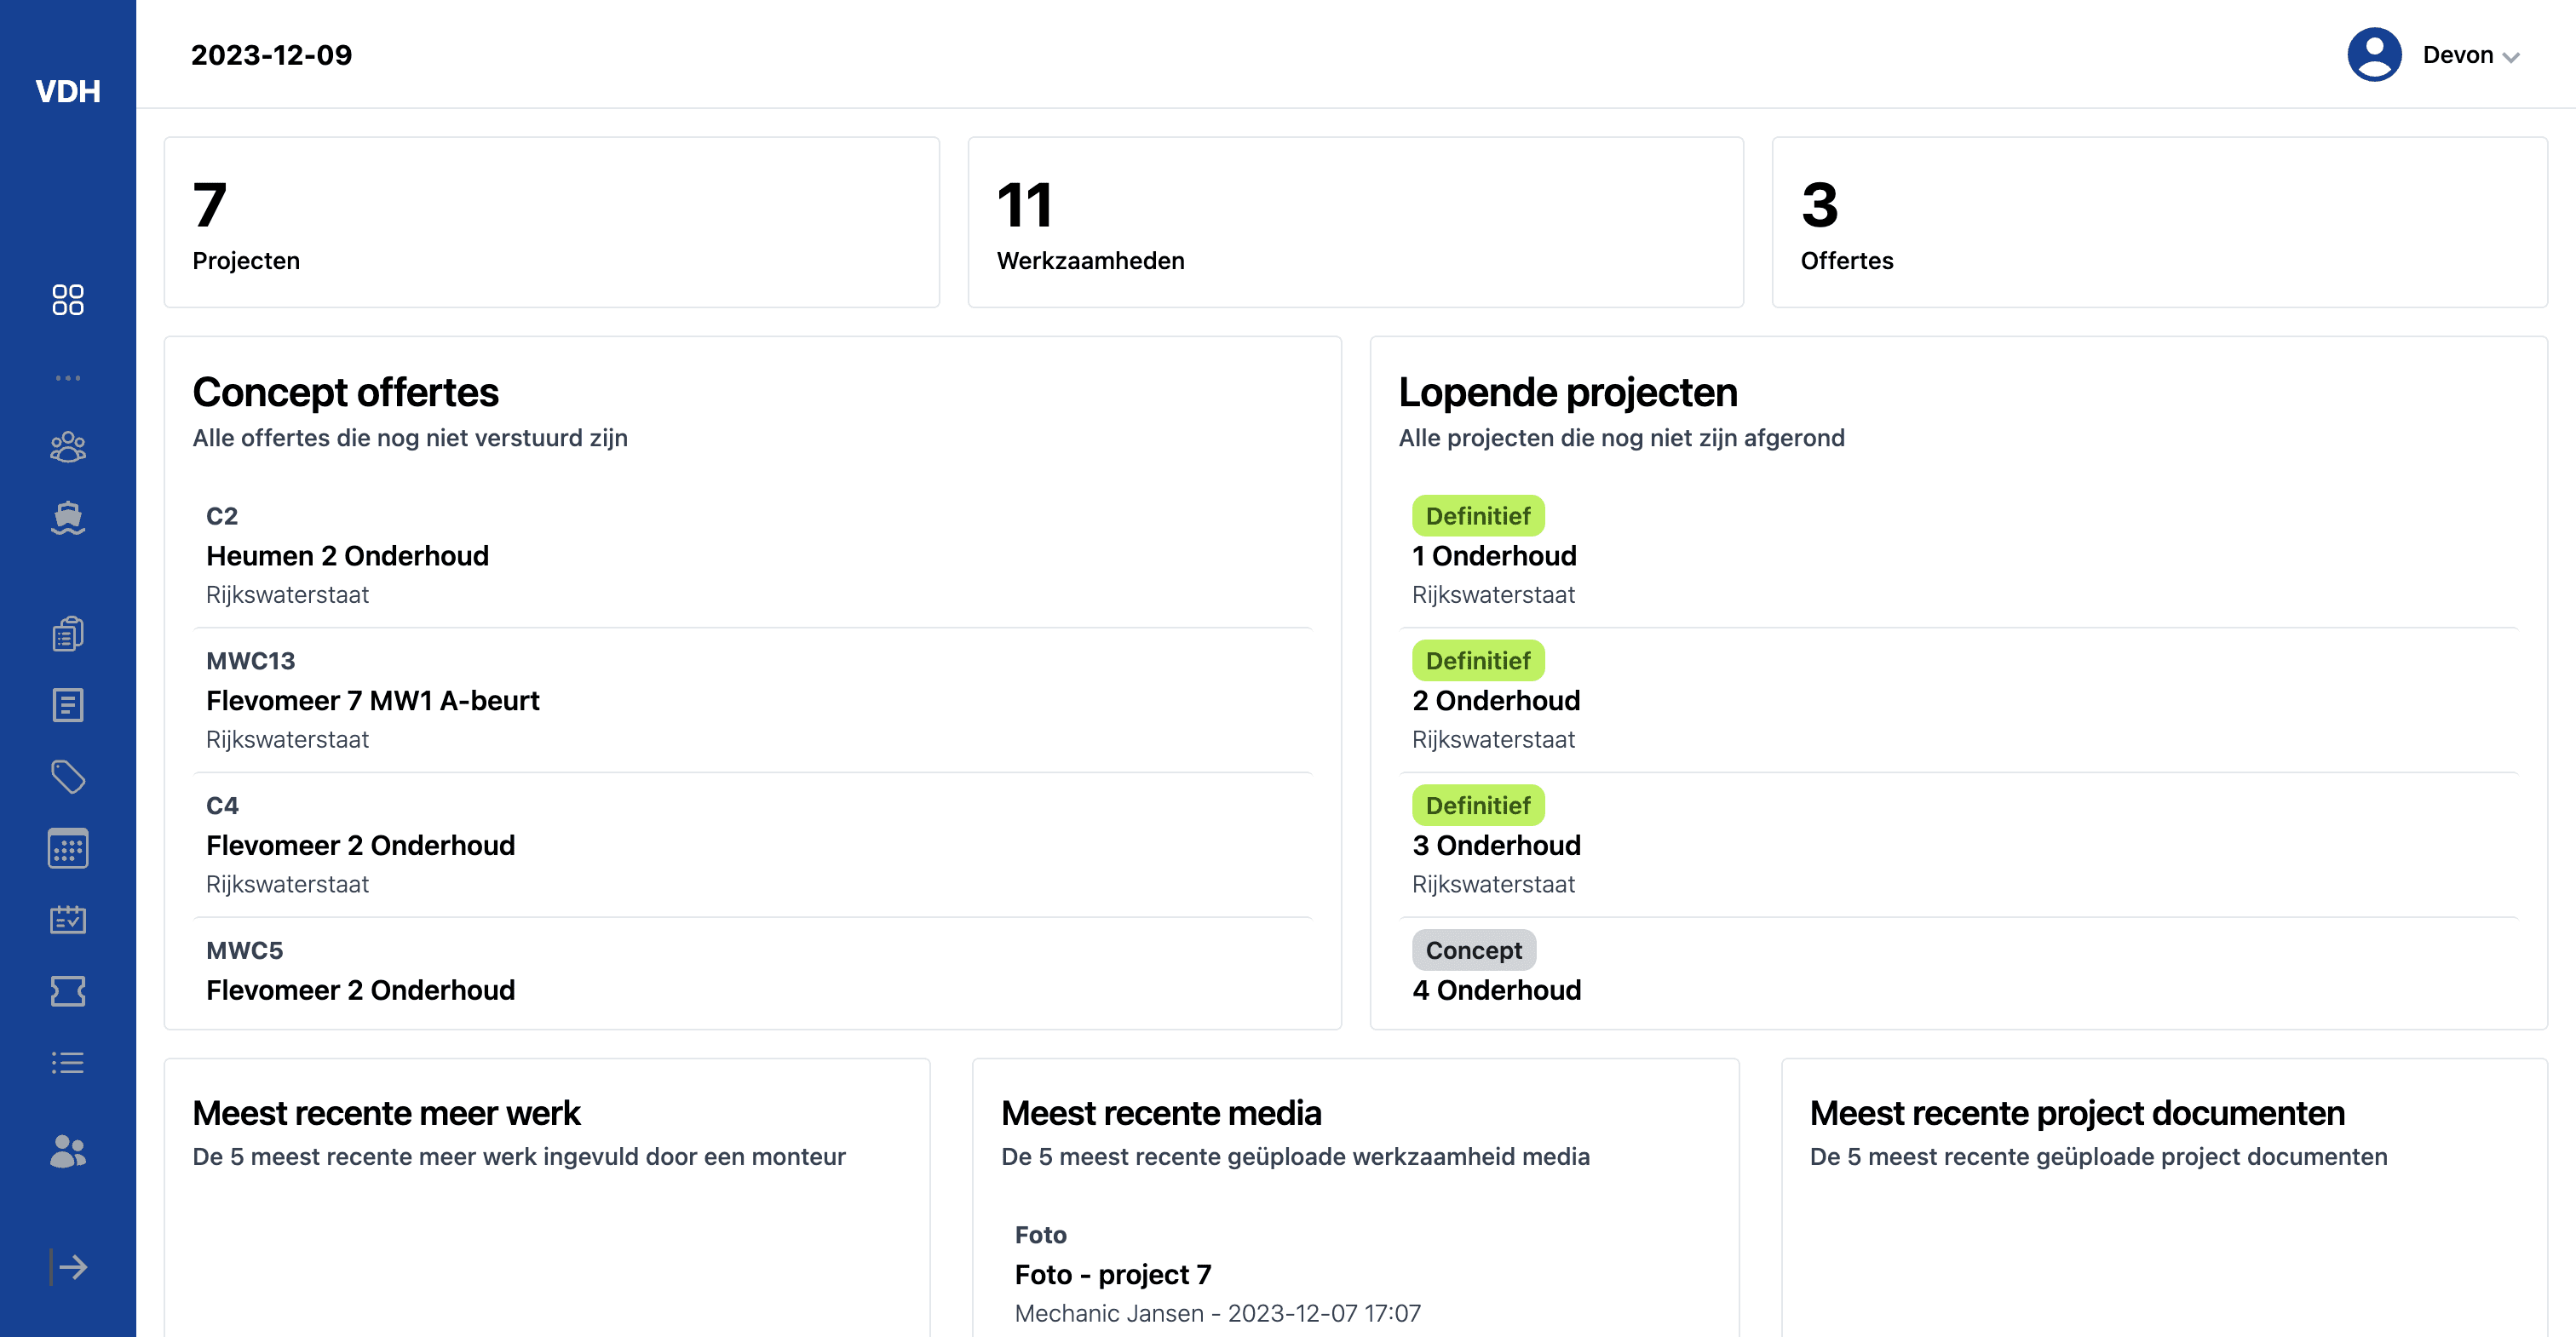This screenshot has height=1337, width=2576.
Task: Open the ticket icon in sidebar
Action: (x=68, y=991)
